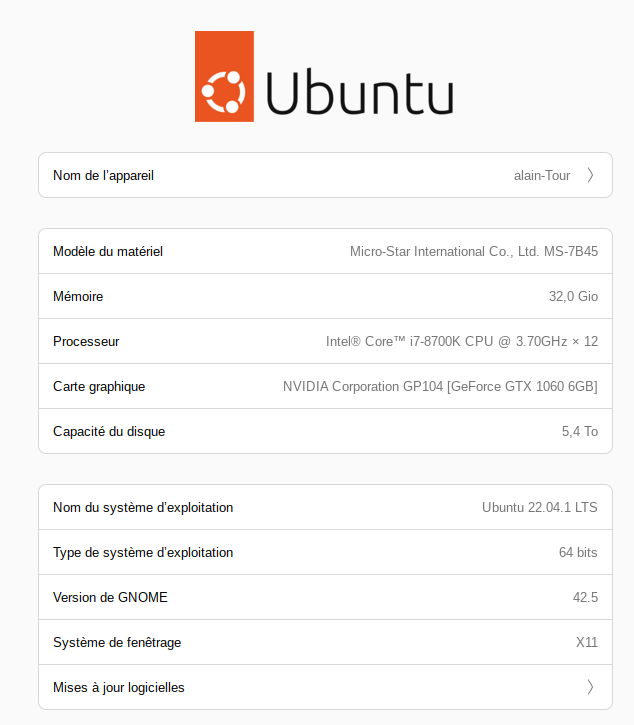Image resolution: width=634 pixels, height=725 pixels.
Task: Click Type de système d'exploitation label
Action: click(x=143, y=553)
